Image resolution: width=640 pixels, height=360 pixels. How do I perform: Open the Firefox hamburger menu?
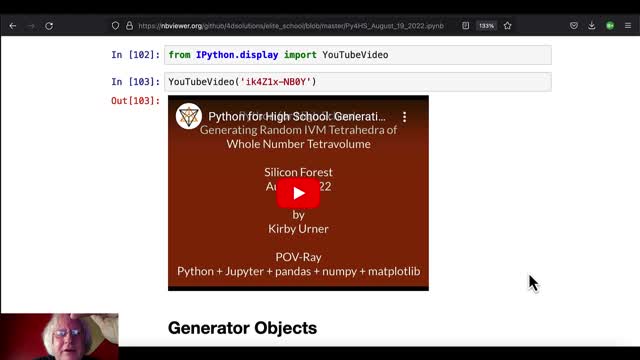(628, 26)
